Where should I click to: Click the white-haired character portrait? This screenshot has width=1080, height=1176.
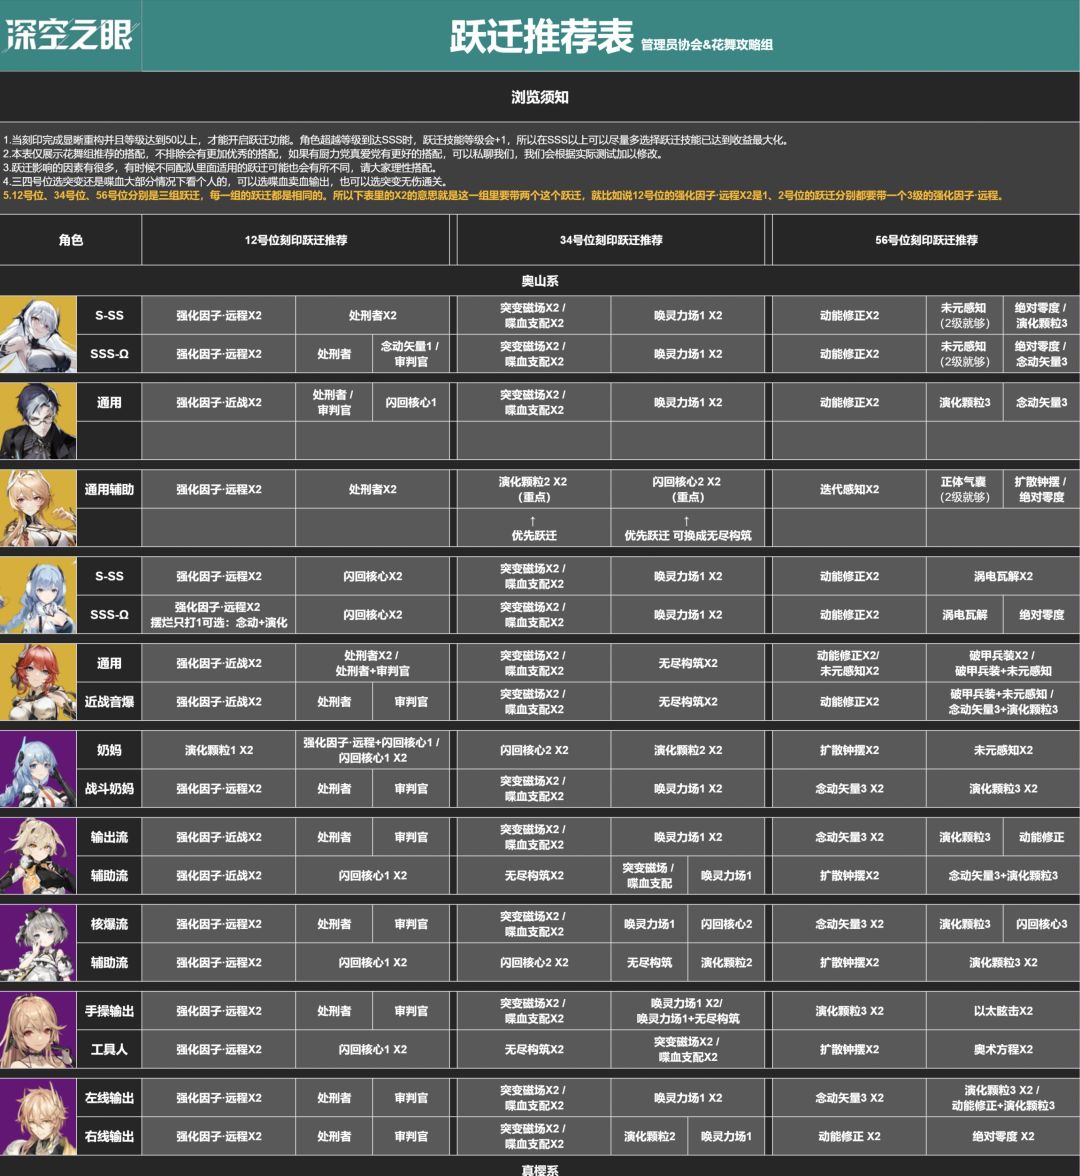[38, 334]
